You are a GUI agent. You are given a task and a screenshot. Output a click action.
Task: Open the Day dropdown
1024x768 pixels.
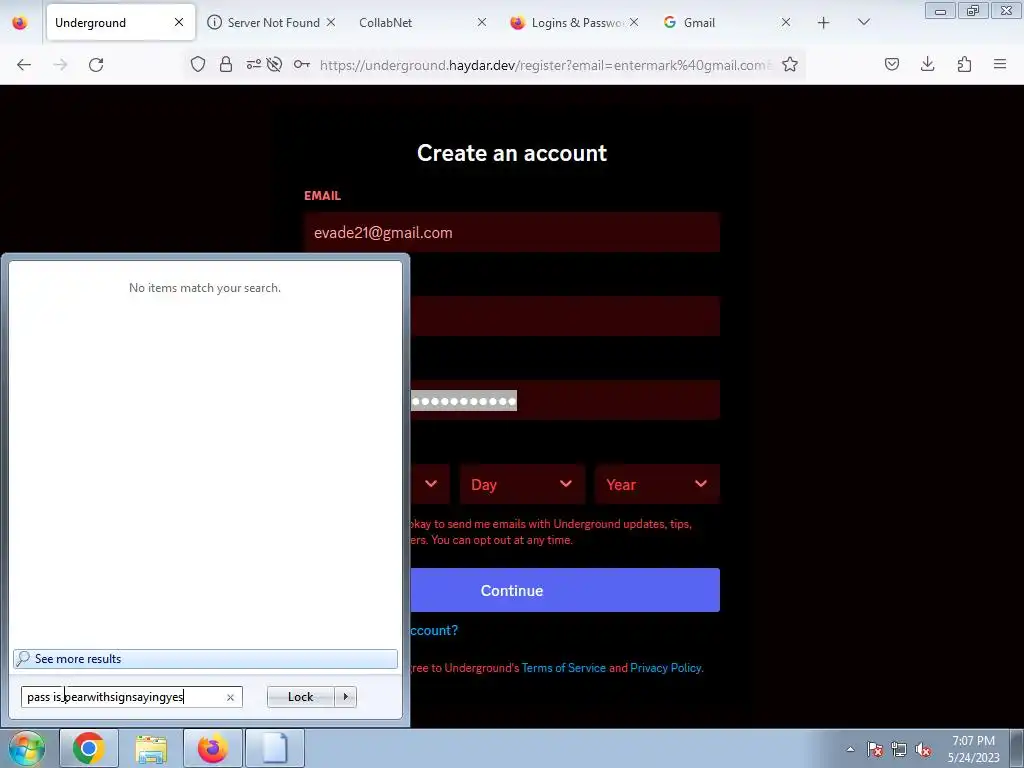(522, 485)
